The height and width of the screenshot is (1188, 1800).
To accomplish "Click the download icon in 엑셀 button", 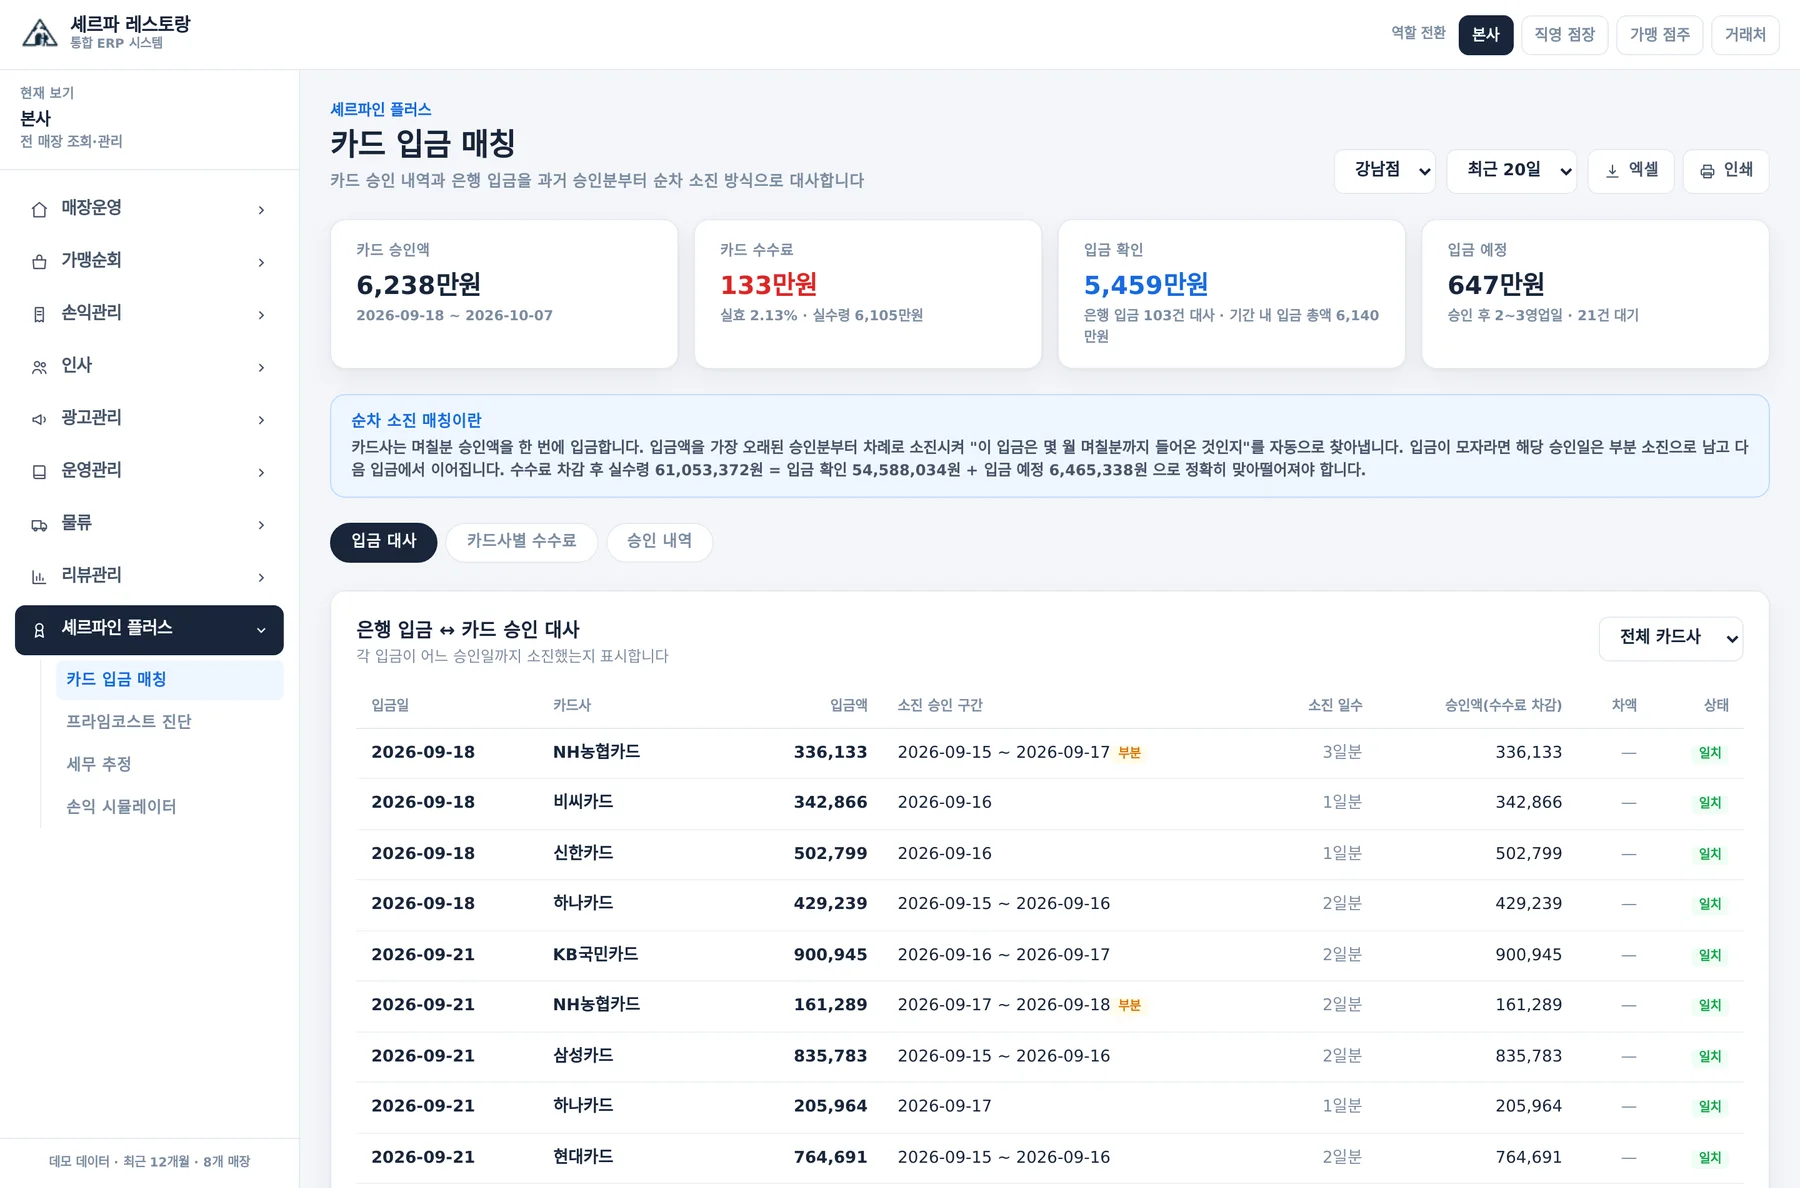I will click(1612, 171).
